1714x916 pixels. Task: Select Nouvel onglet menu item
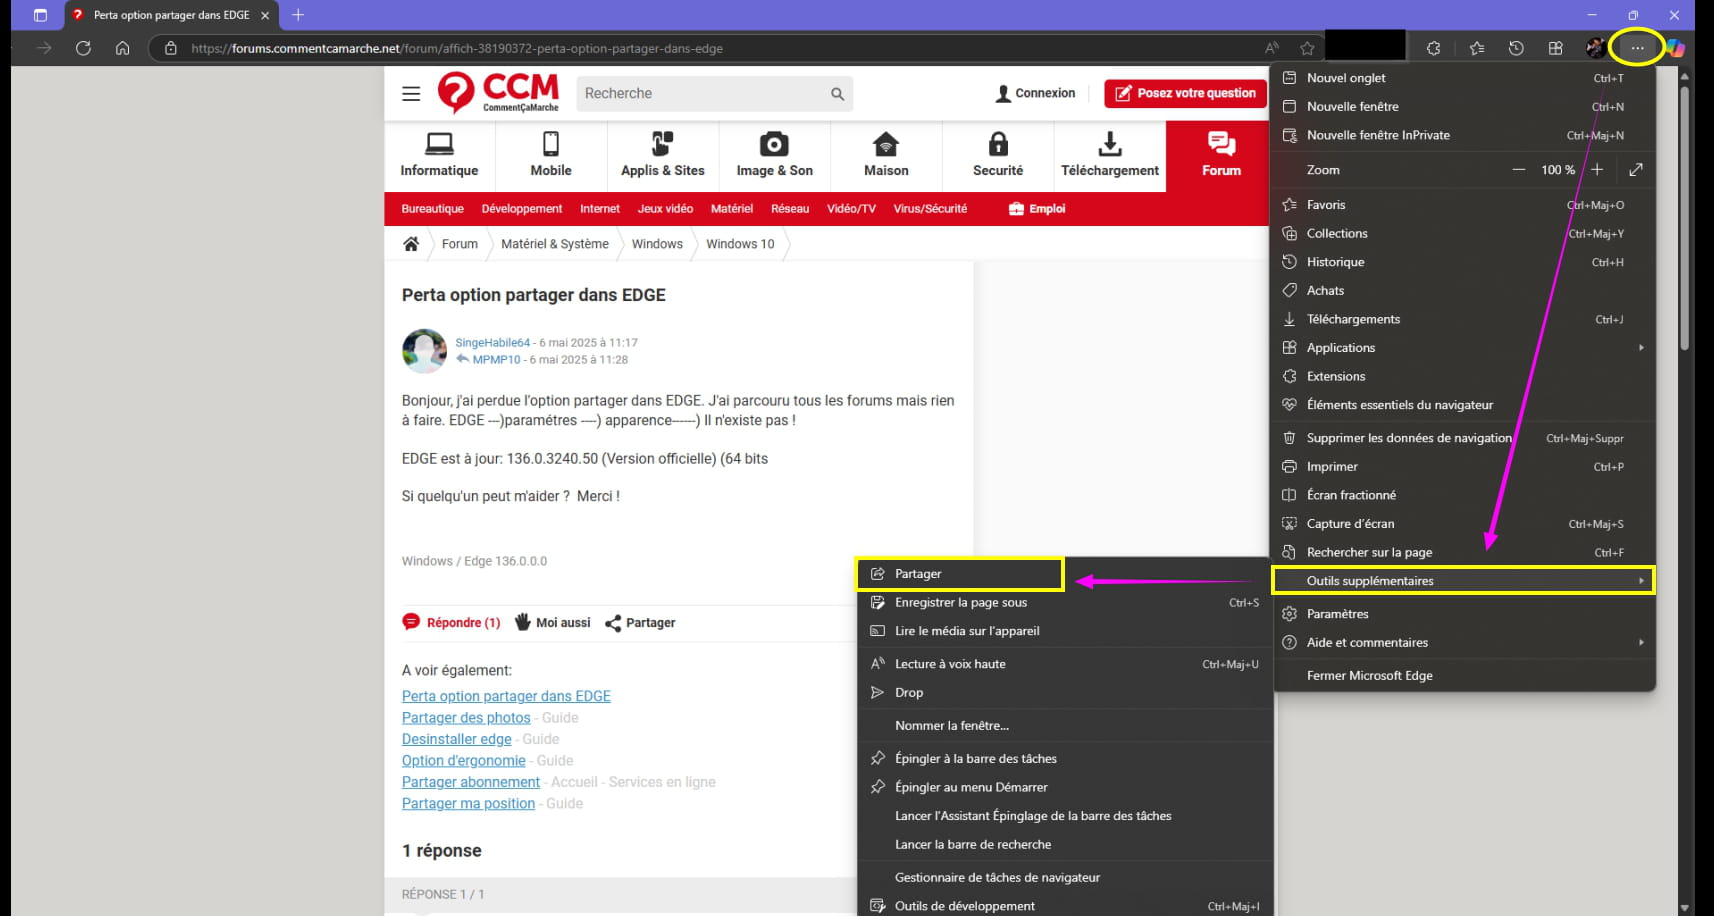[x=1463, y=78]
